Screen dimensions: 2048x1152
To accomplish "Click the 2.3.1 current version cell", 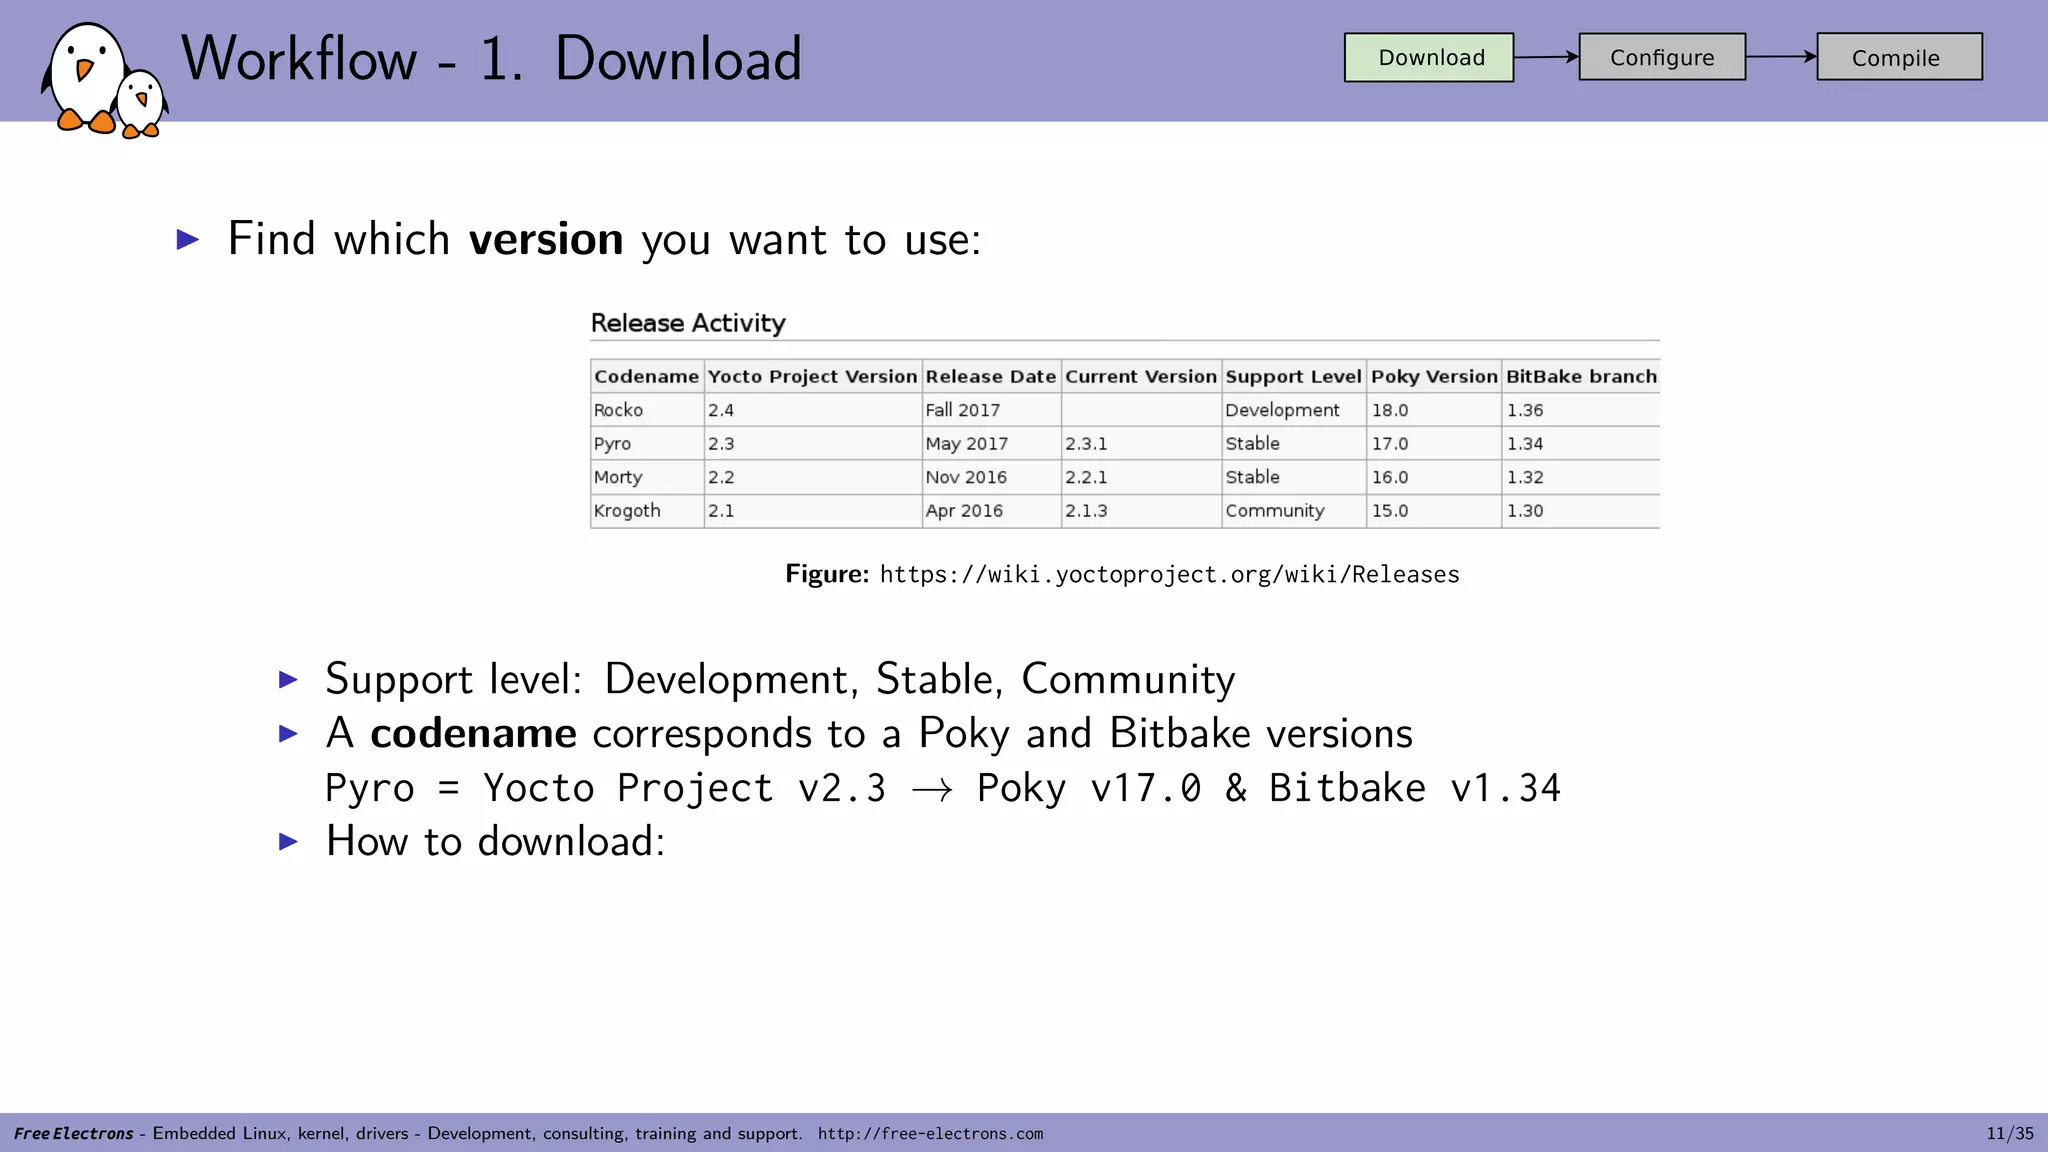I will (1141, 443).
